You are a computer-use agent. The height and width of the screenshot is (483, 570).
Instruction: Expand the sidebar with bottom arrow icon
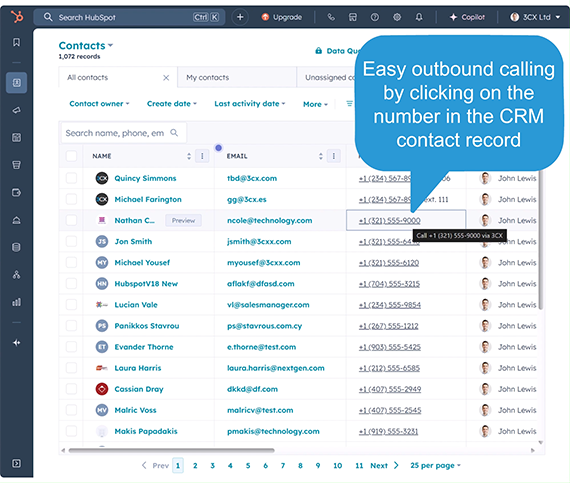(x=16, y=463)
